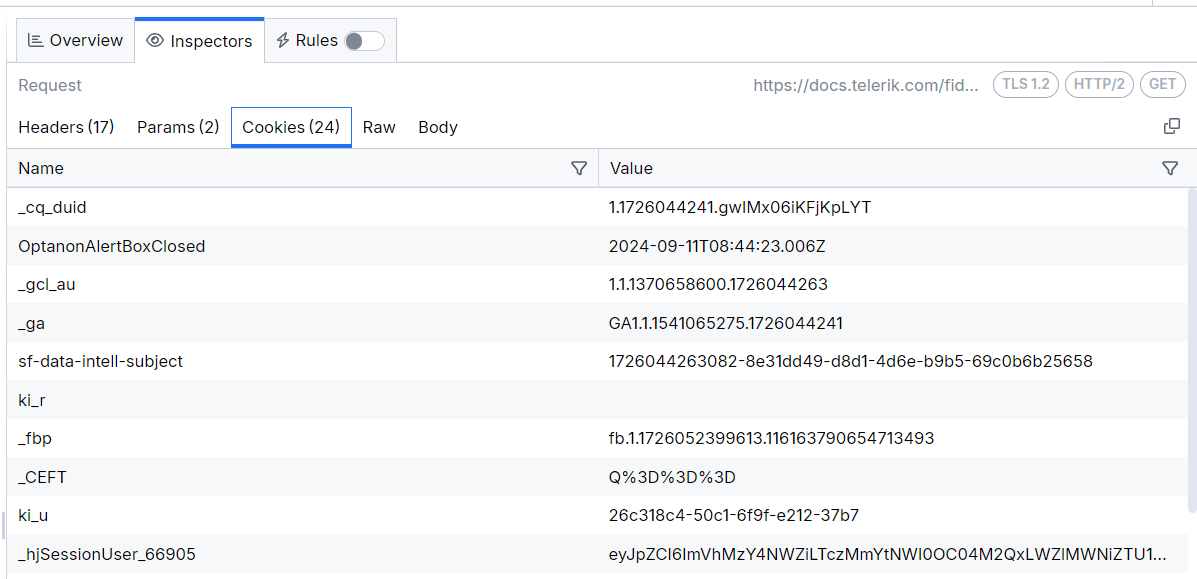Click the _hjSessionUser_66905 cookie value

[887, 554]
